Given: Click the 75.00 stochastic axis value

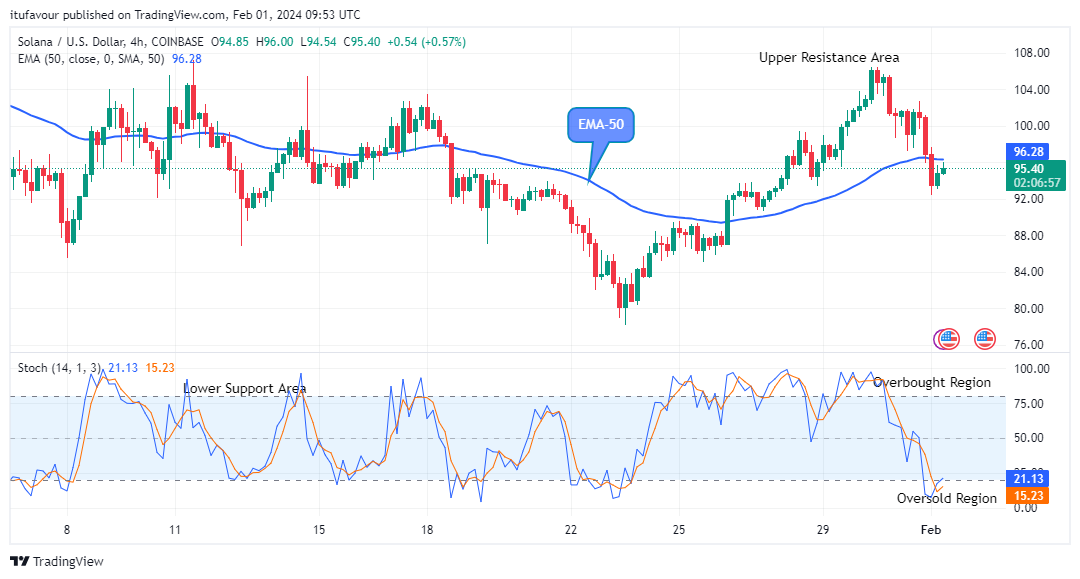Looking at the screenshot, I should [x=1029, y=403].
